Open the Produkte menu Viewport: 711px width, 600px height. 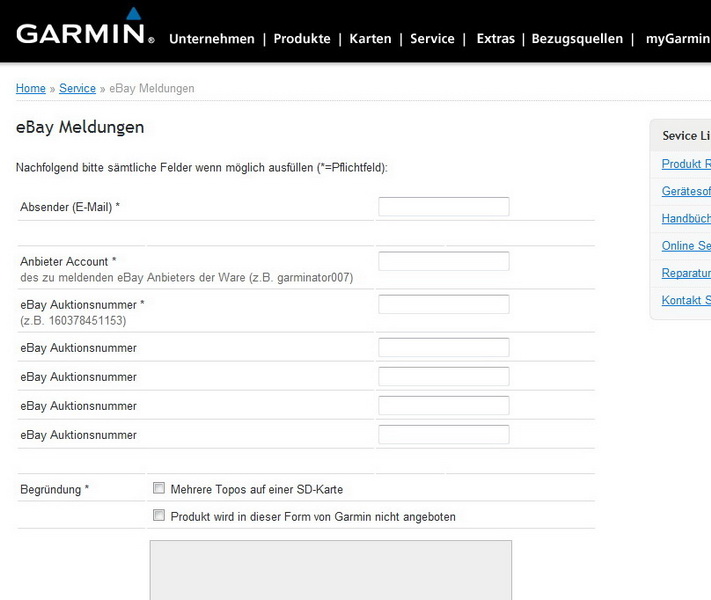(302, 39)
